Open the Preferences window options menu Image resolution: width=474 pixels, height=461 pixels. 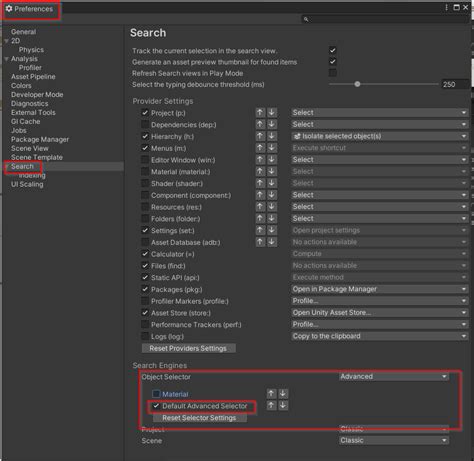(446, 7)
